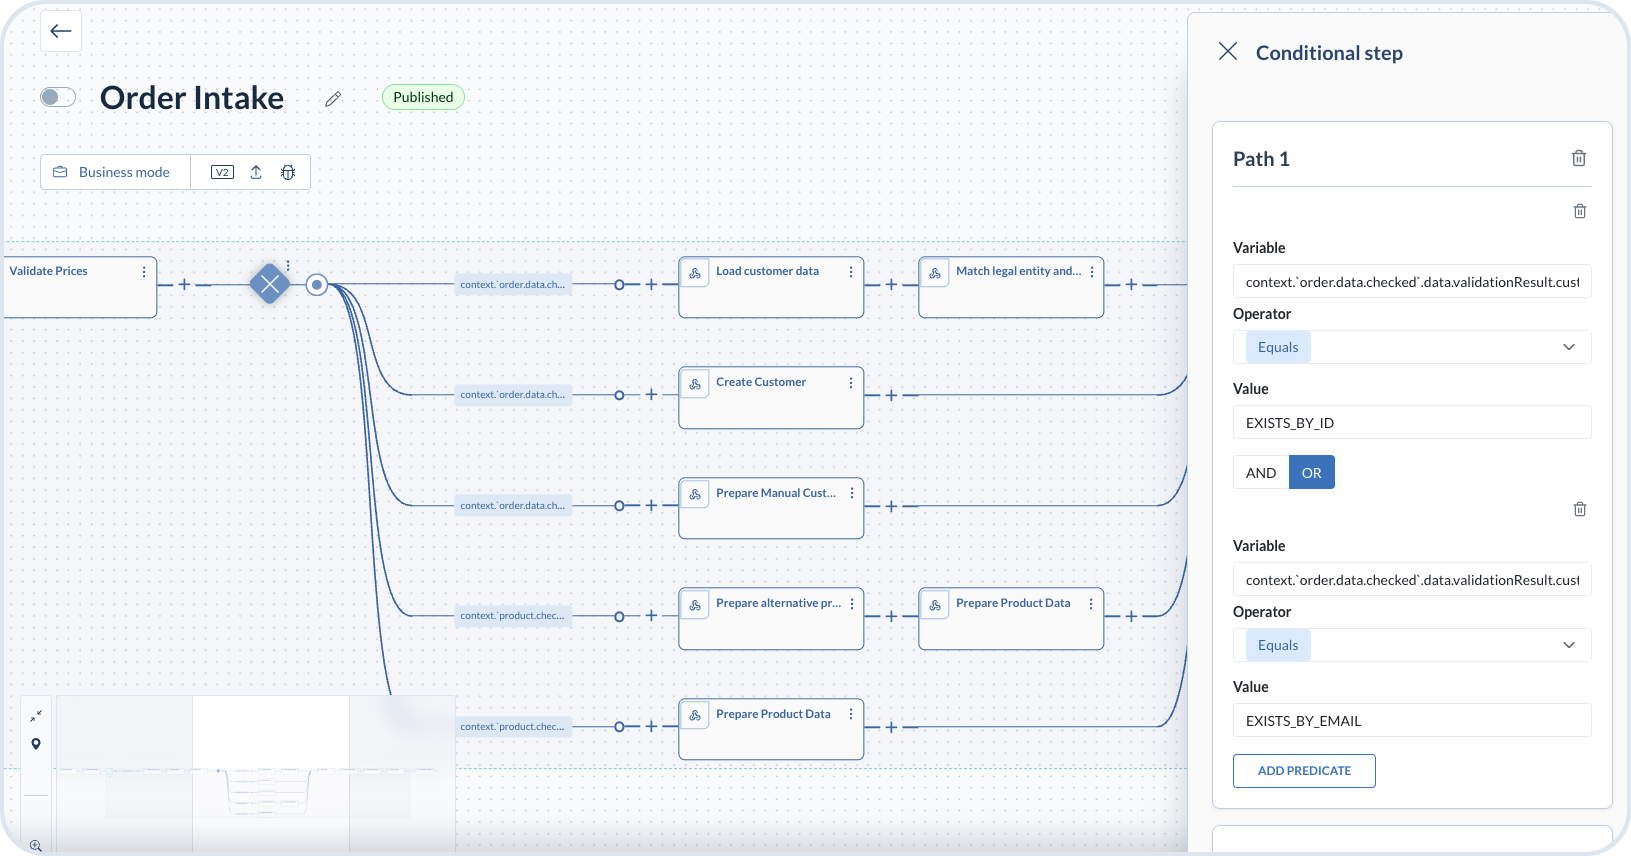Select the OR logic toggle
This screenshot has height=856, width=1631.
1312,473
